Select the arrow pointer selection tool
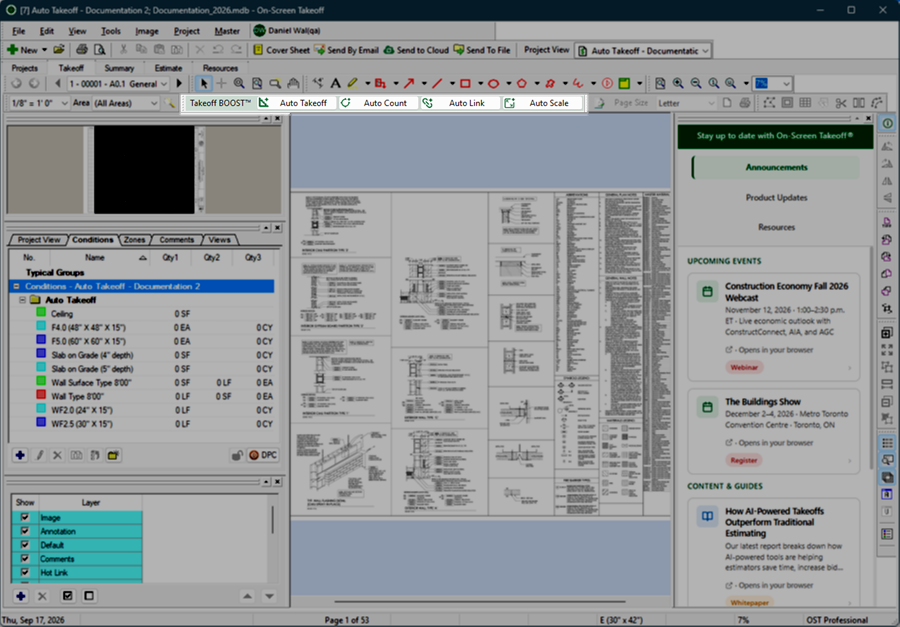This screenshot has height=627, width=900. [203, 84]
